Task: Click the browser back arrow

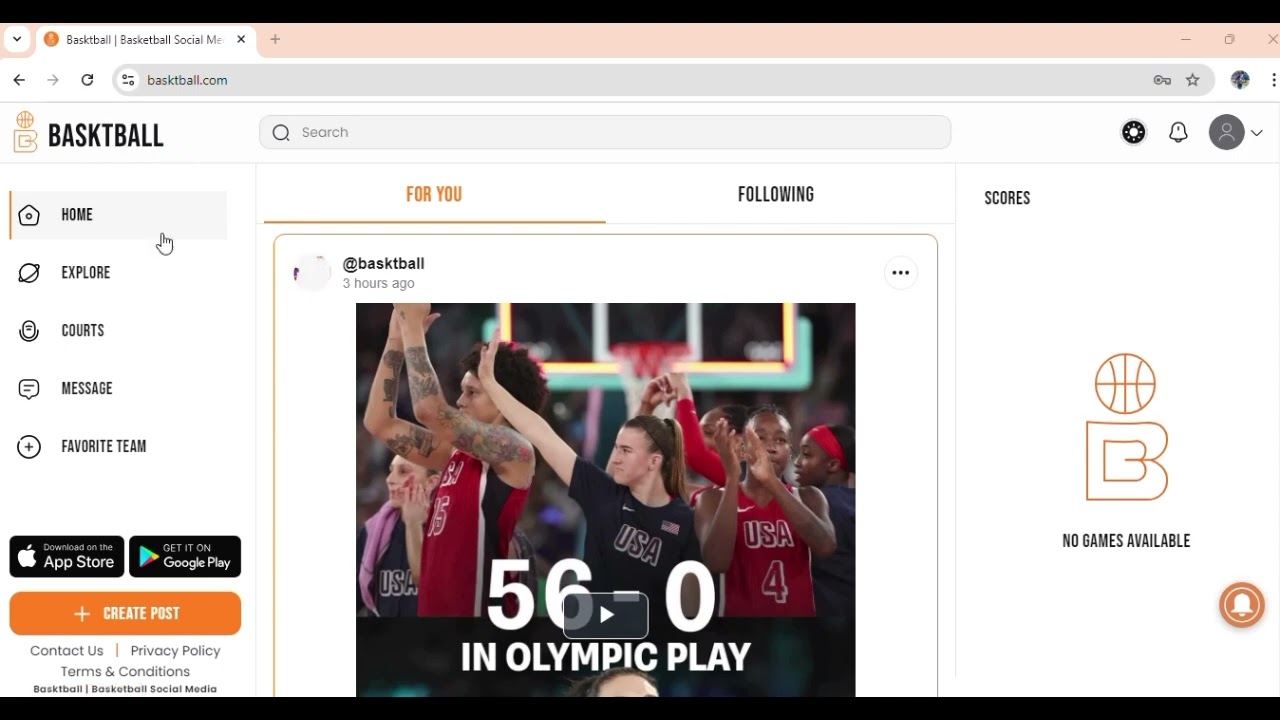Action: point(19,80)
